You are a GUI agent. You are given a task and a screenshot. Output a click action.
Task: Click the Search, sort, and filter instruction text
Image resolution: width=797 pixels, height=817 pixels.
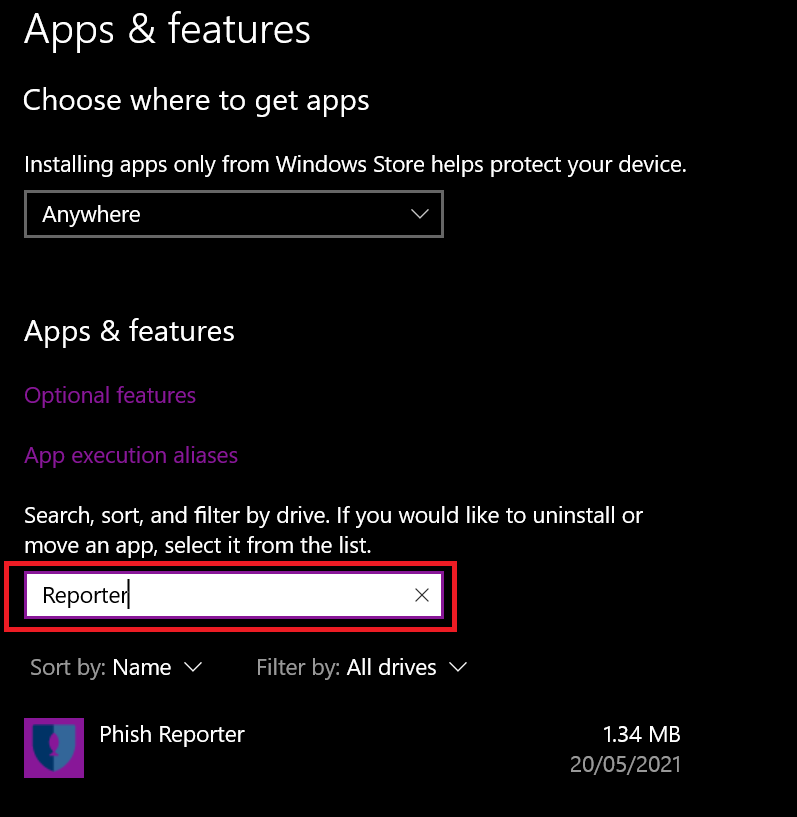[333, 530]
